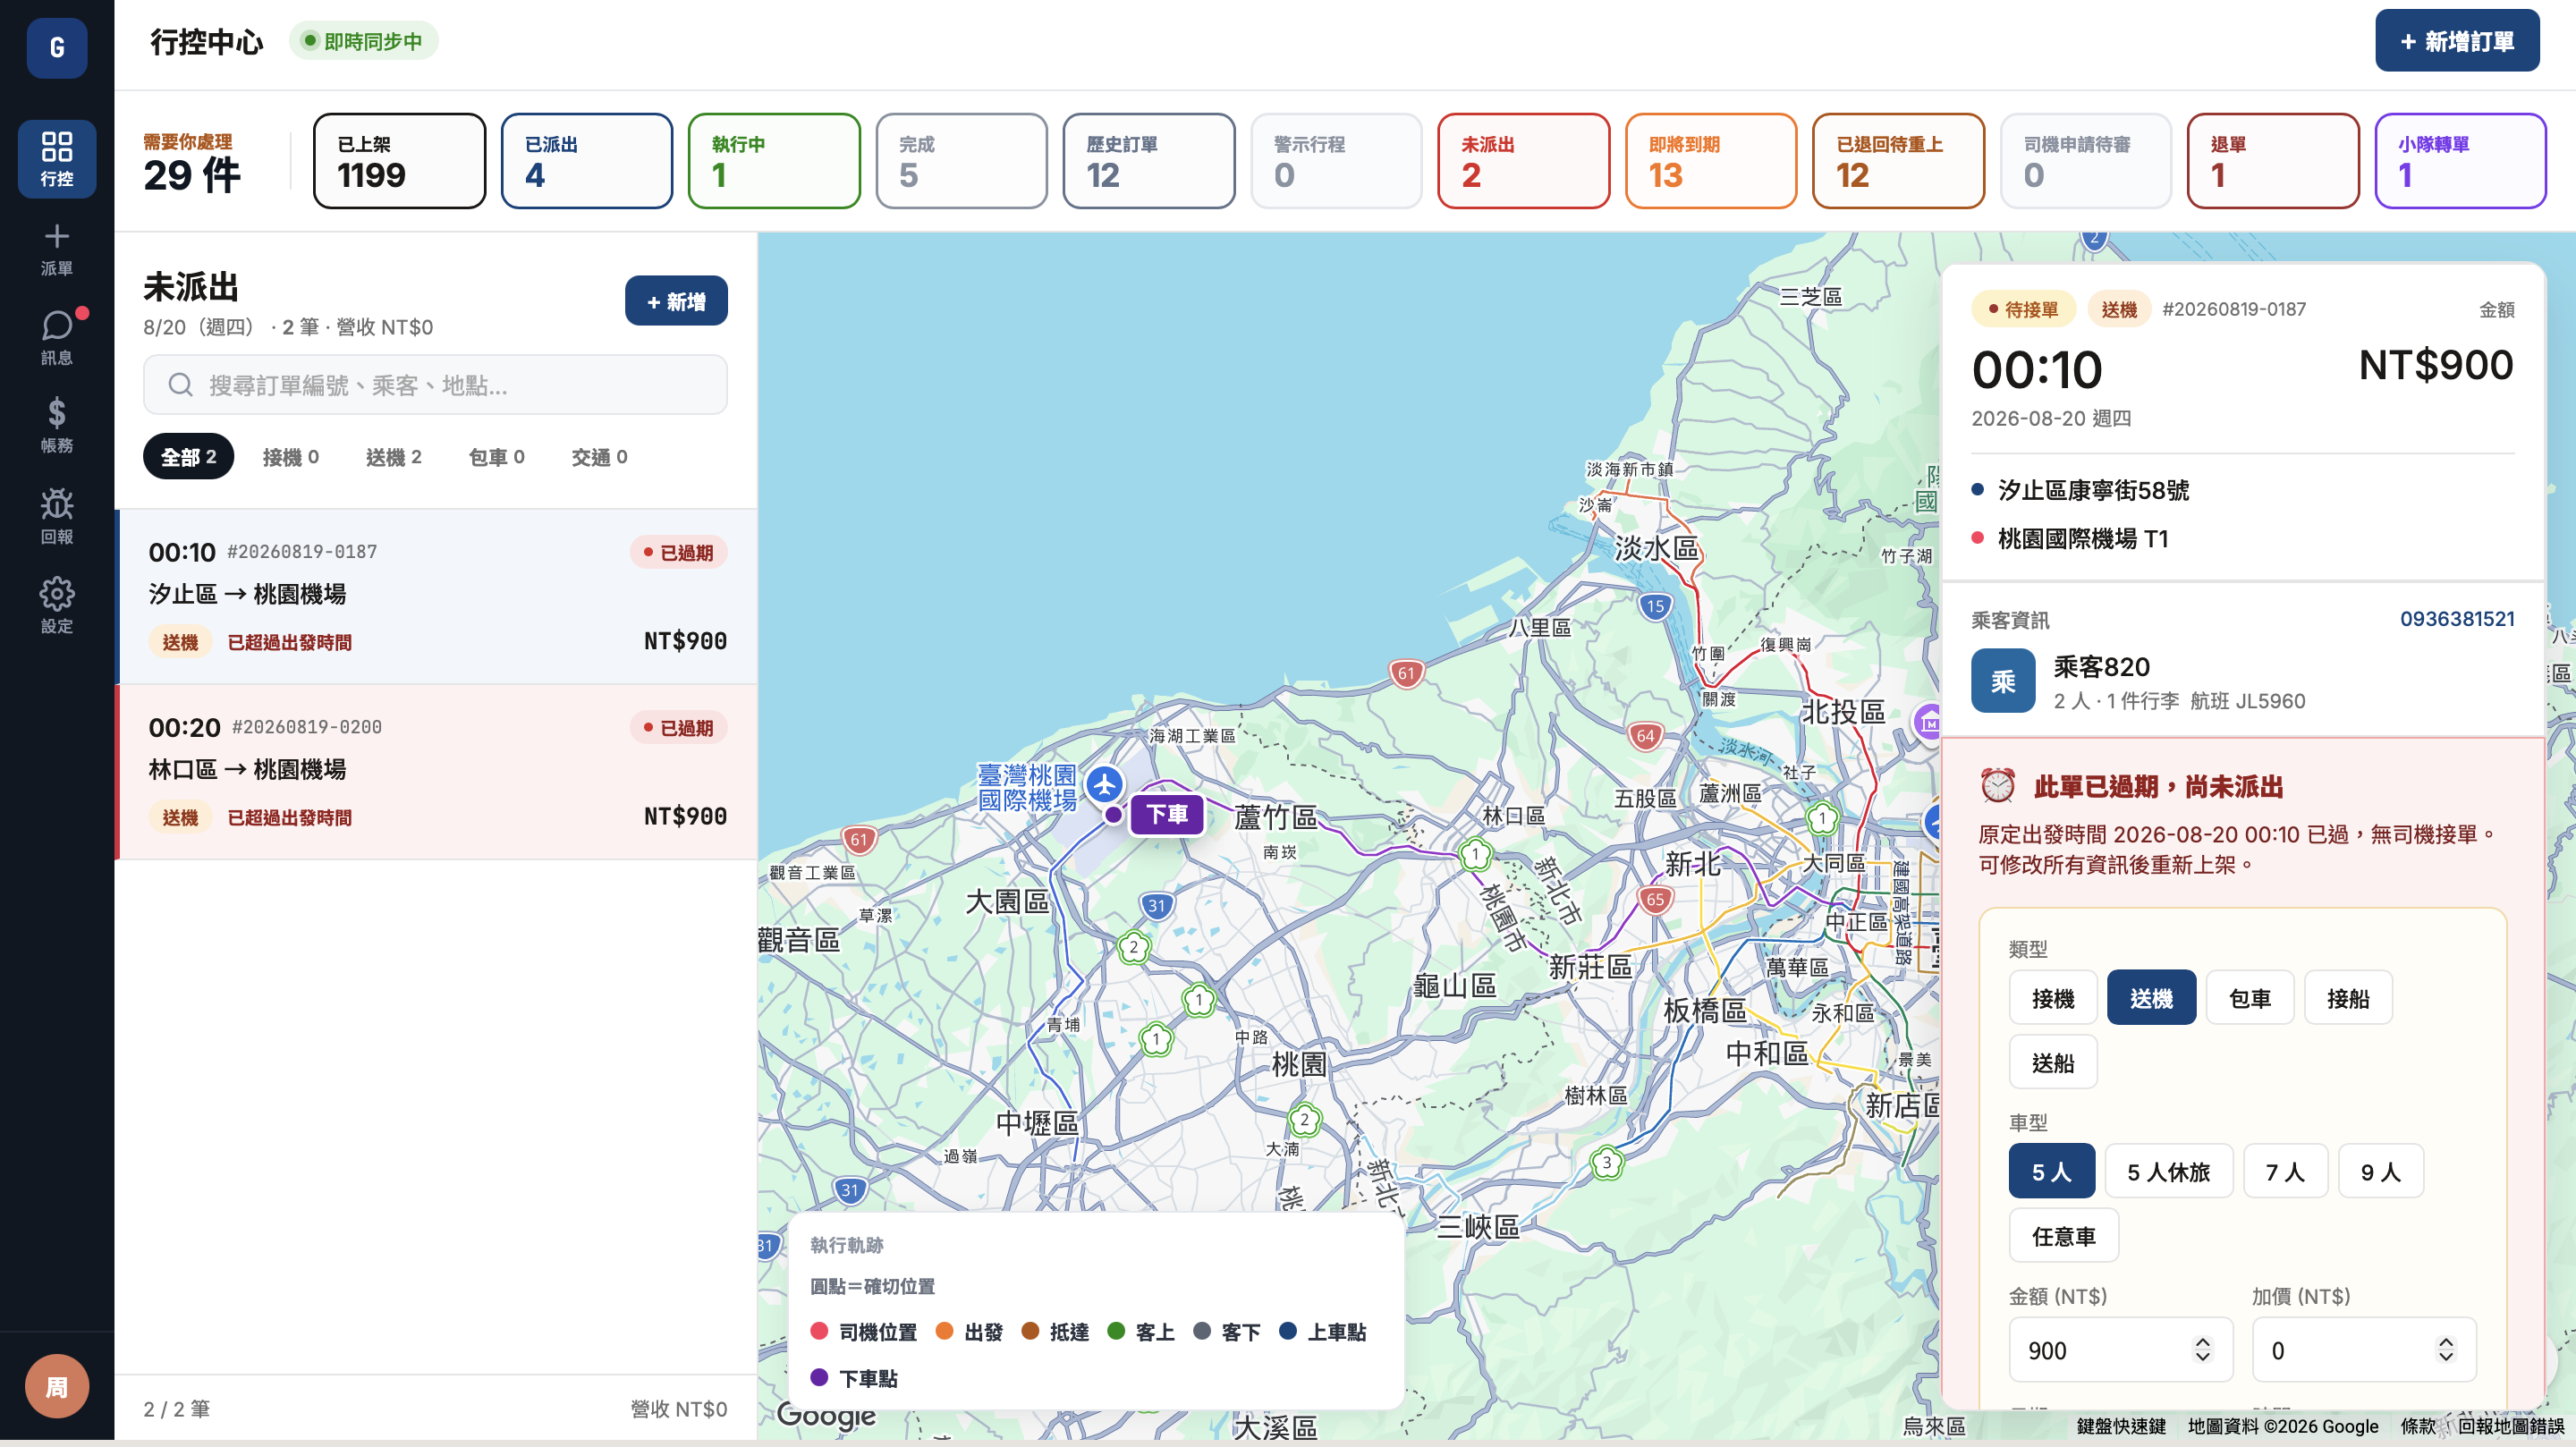2576x1447 pixels.
Task: Open the 訊息 chat icon in sidebar
Action: coord(57,337)
